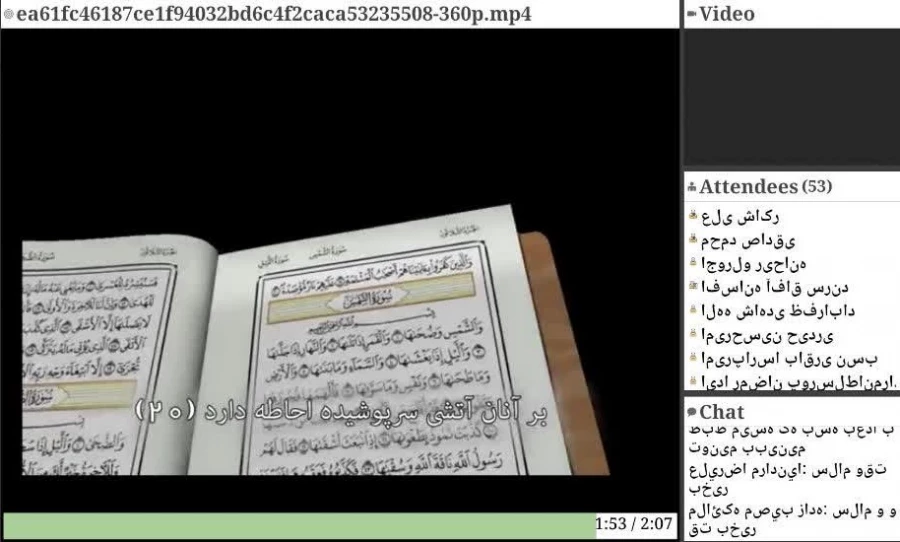The height and width of the screenshot is (542, 900).
Task: Click the third attendee's avatar icon
Action: click(692, 263)
